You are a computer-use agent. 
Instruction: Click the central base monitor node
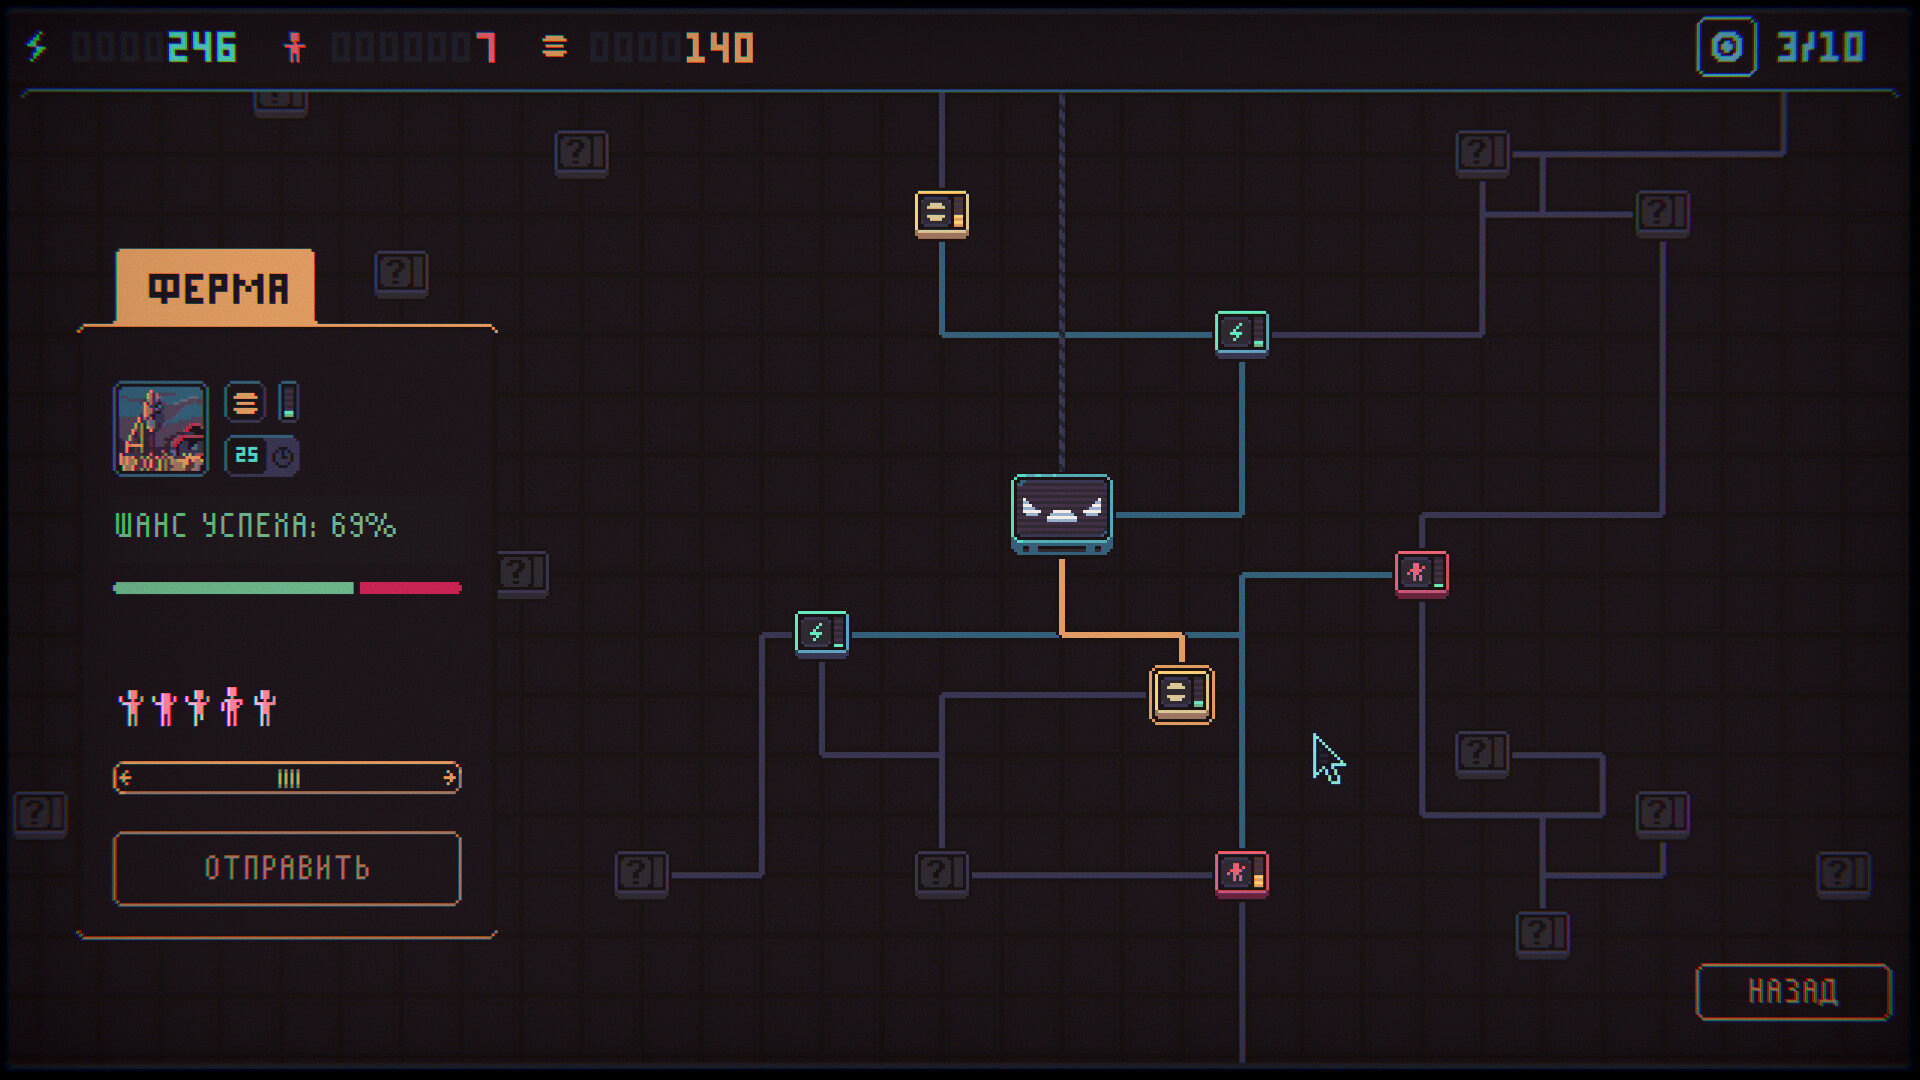click(x=1061, y=512)
